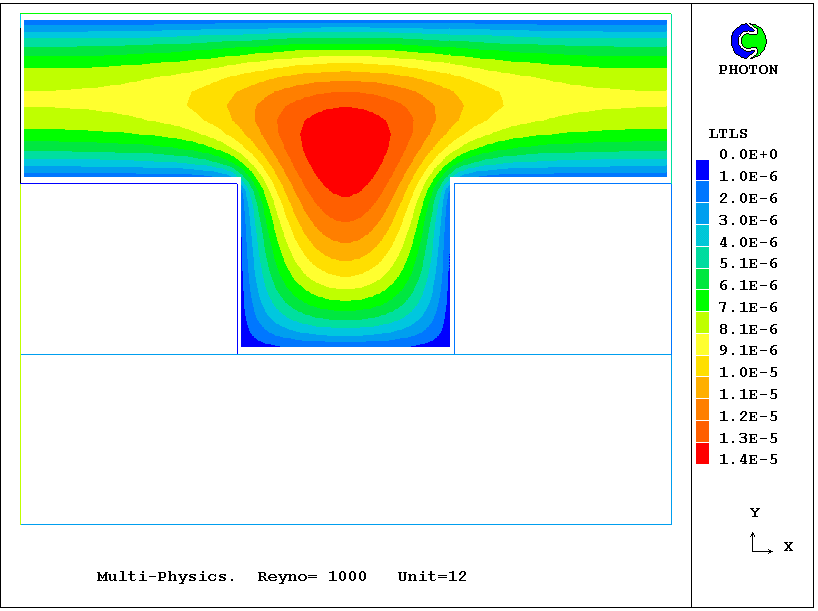The height and width of the screenshot is (611, 818).
Task: Click the Y axis label
Action: tap(755, 513)
